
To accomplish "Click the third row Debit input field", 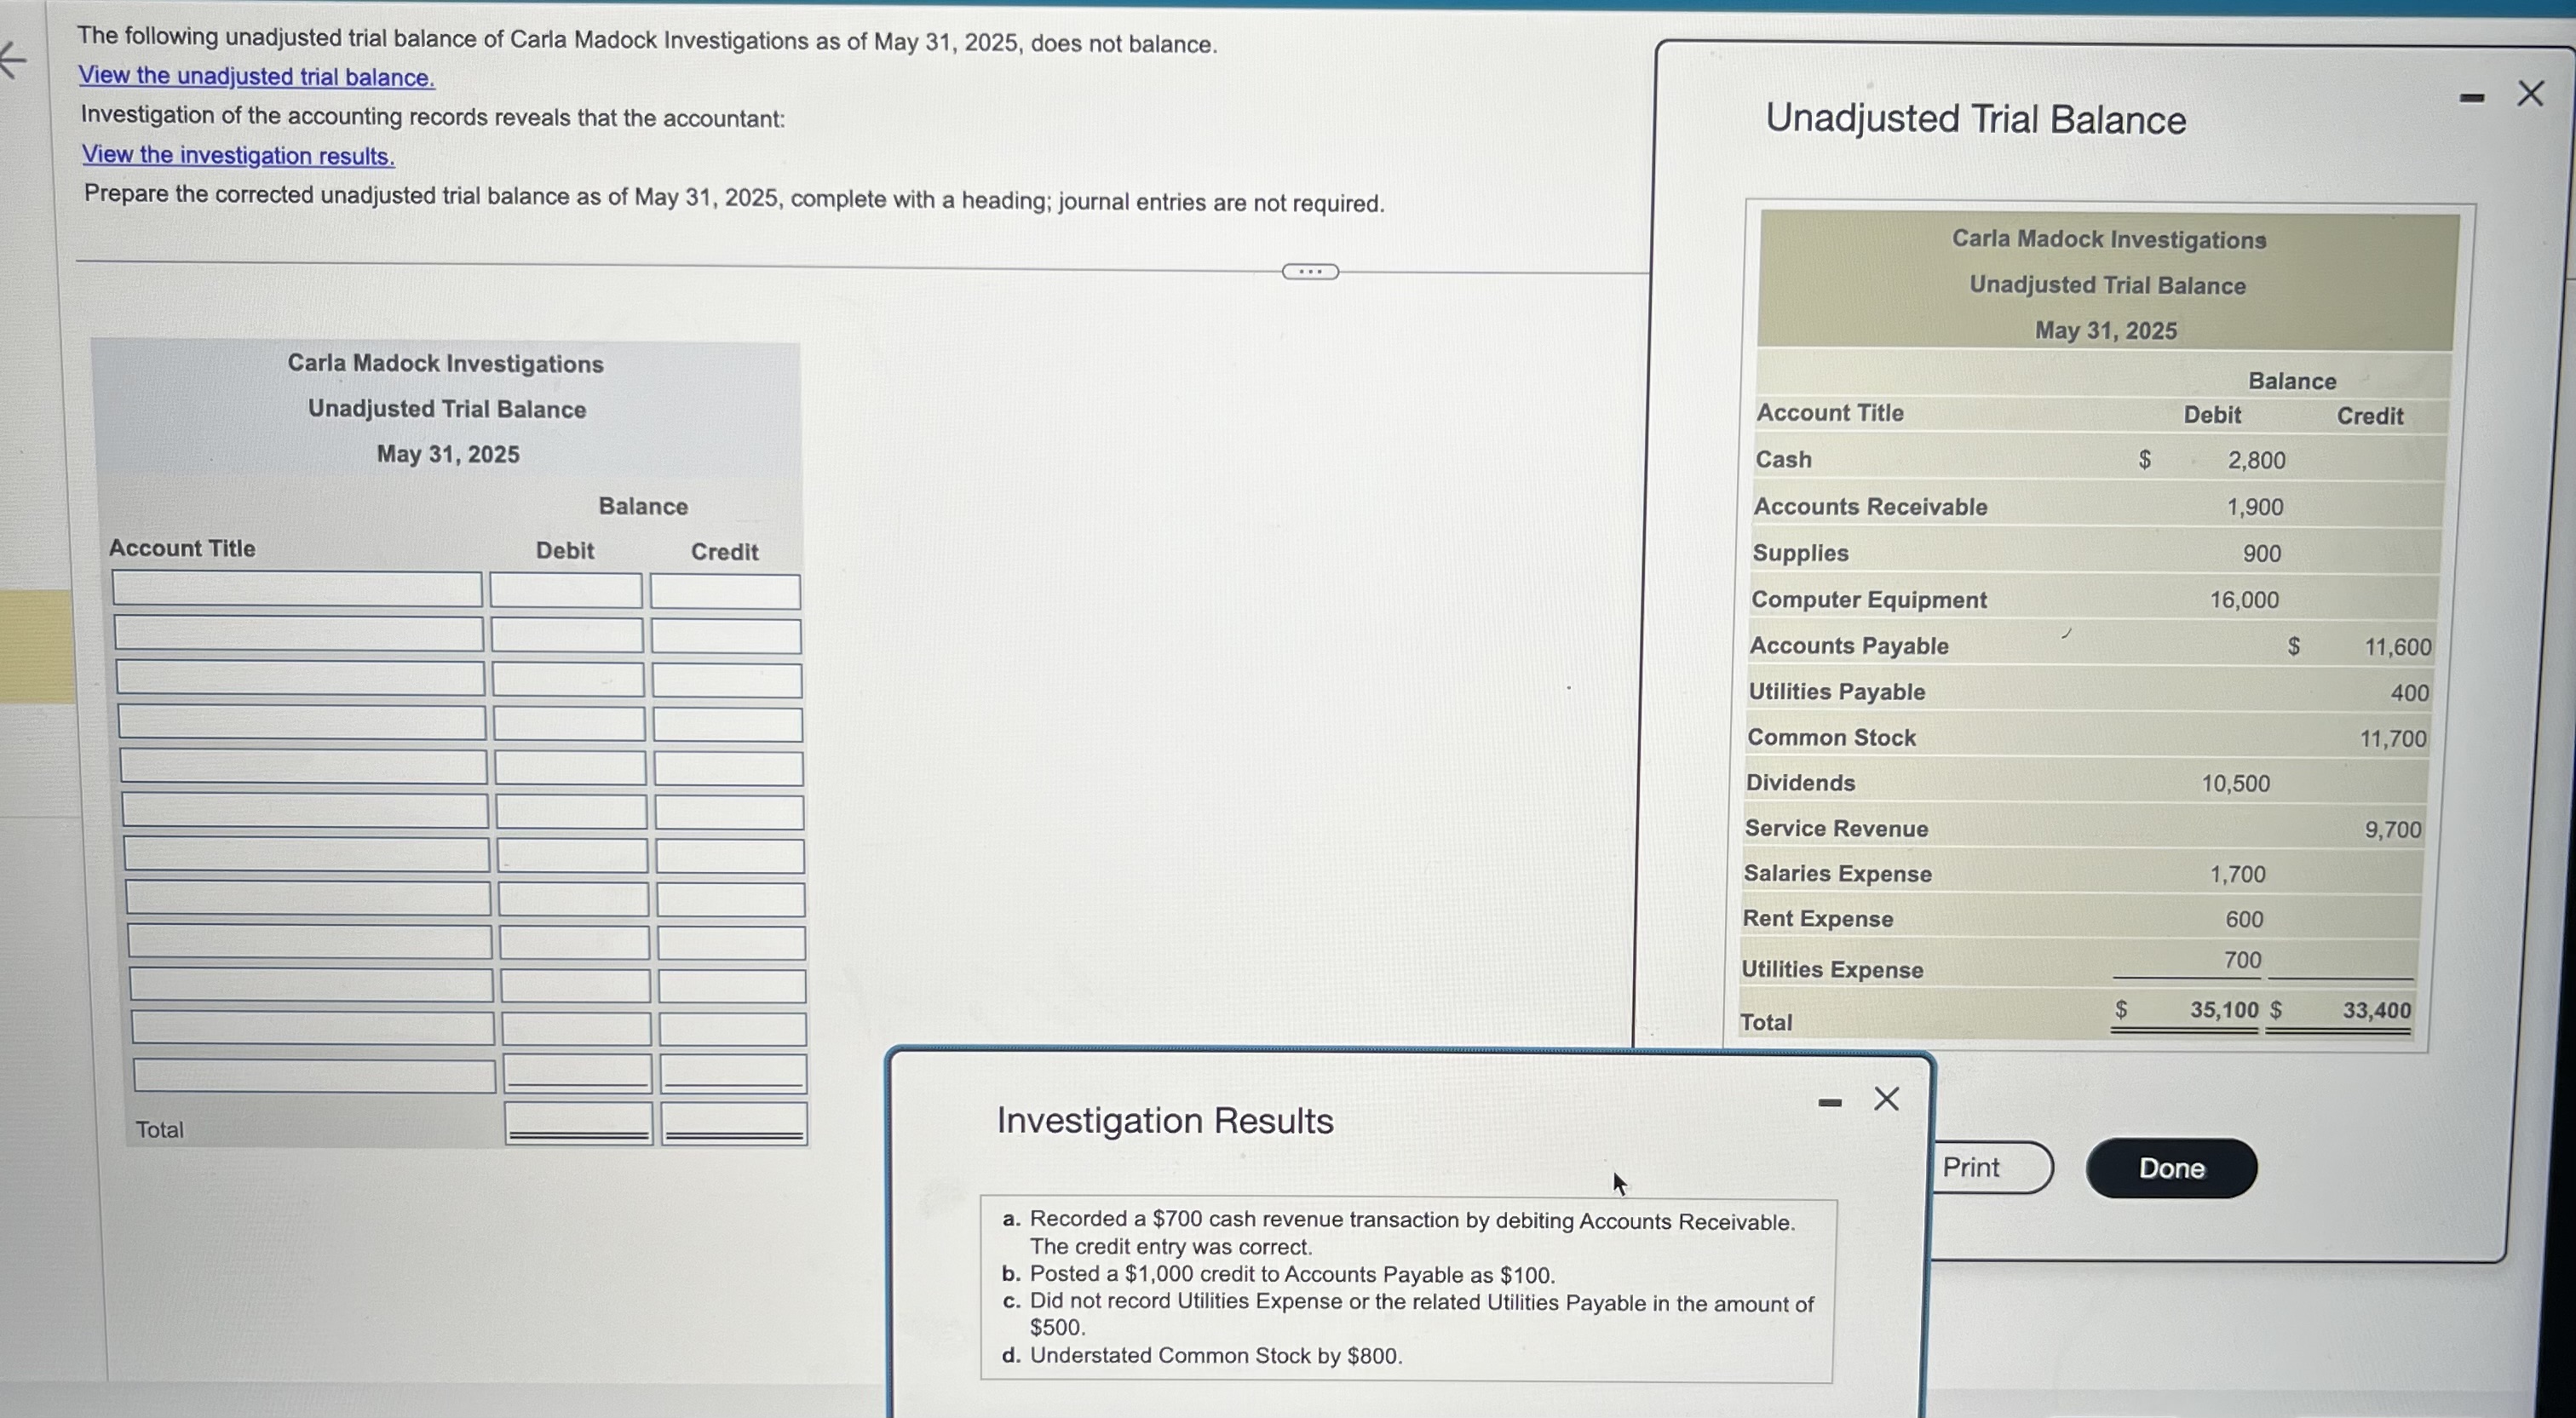I will (x=568, y=680).
